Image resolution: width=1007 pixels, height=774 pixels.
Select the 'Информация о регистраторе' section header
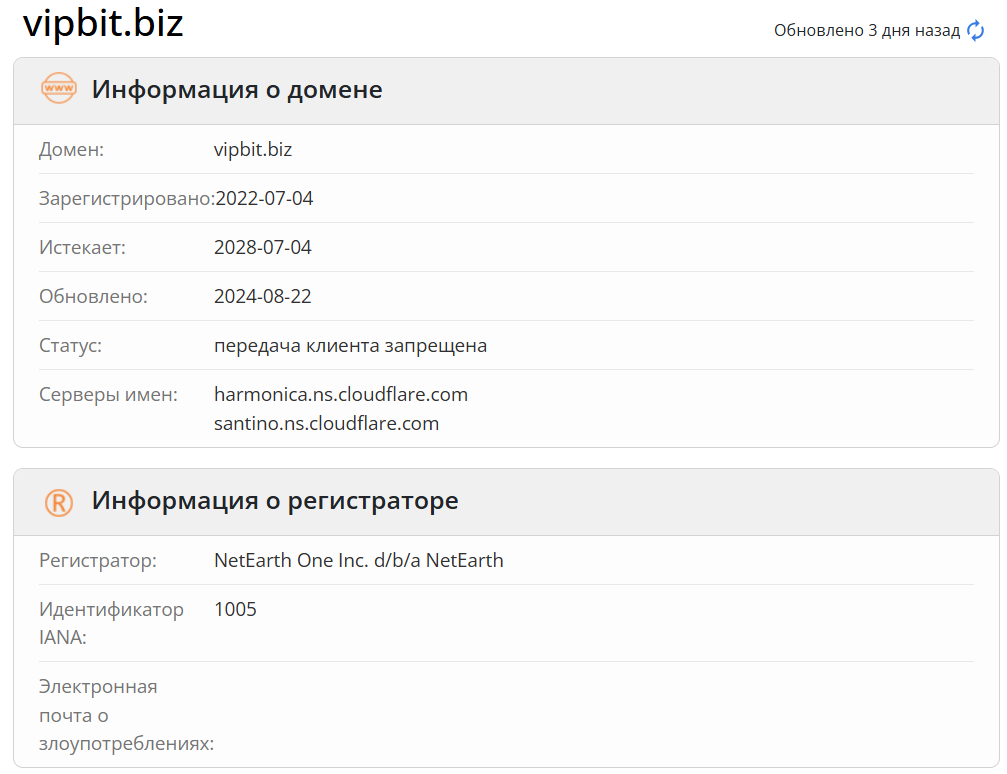[275, 501]
